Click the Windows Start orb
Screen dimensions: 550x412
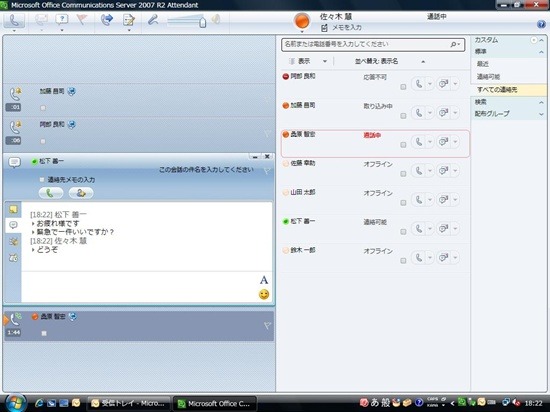pos(15,403)
